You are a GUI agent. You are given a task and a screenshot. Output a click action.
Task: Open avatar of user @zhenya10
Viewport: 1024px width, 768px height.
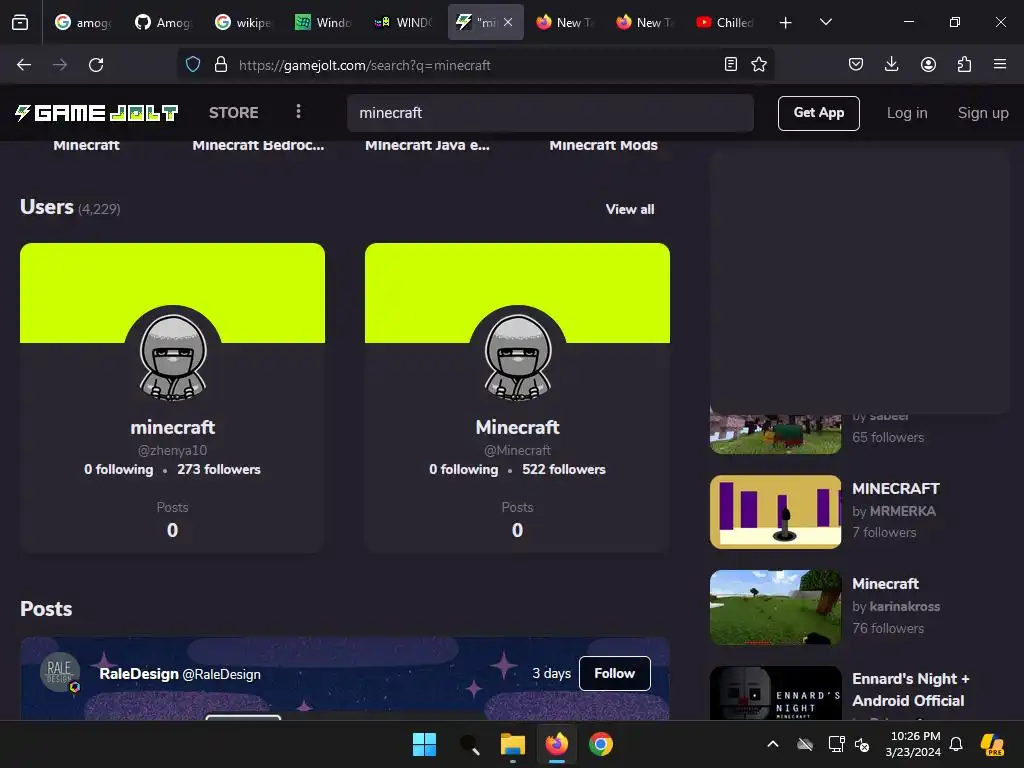coord(173,355)
